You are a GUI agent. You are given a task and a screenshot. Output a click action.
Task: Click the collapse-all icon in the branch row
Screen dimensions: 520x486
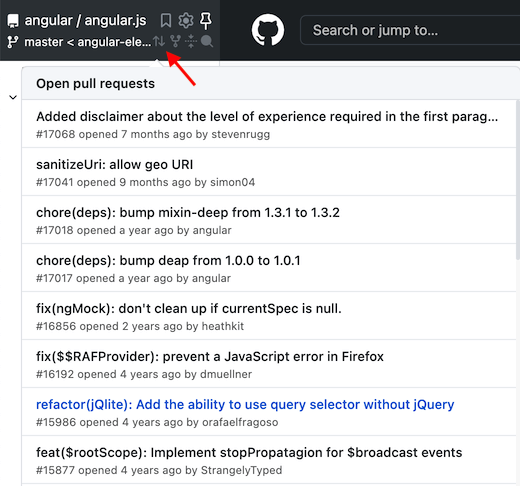coord(191,41)
